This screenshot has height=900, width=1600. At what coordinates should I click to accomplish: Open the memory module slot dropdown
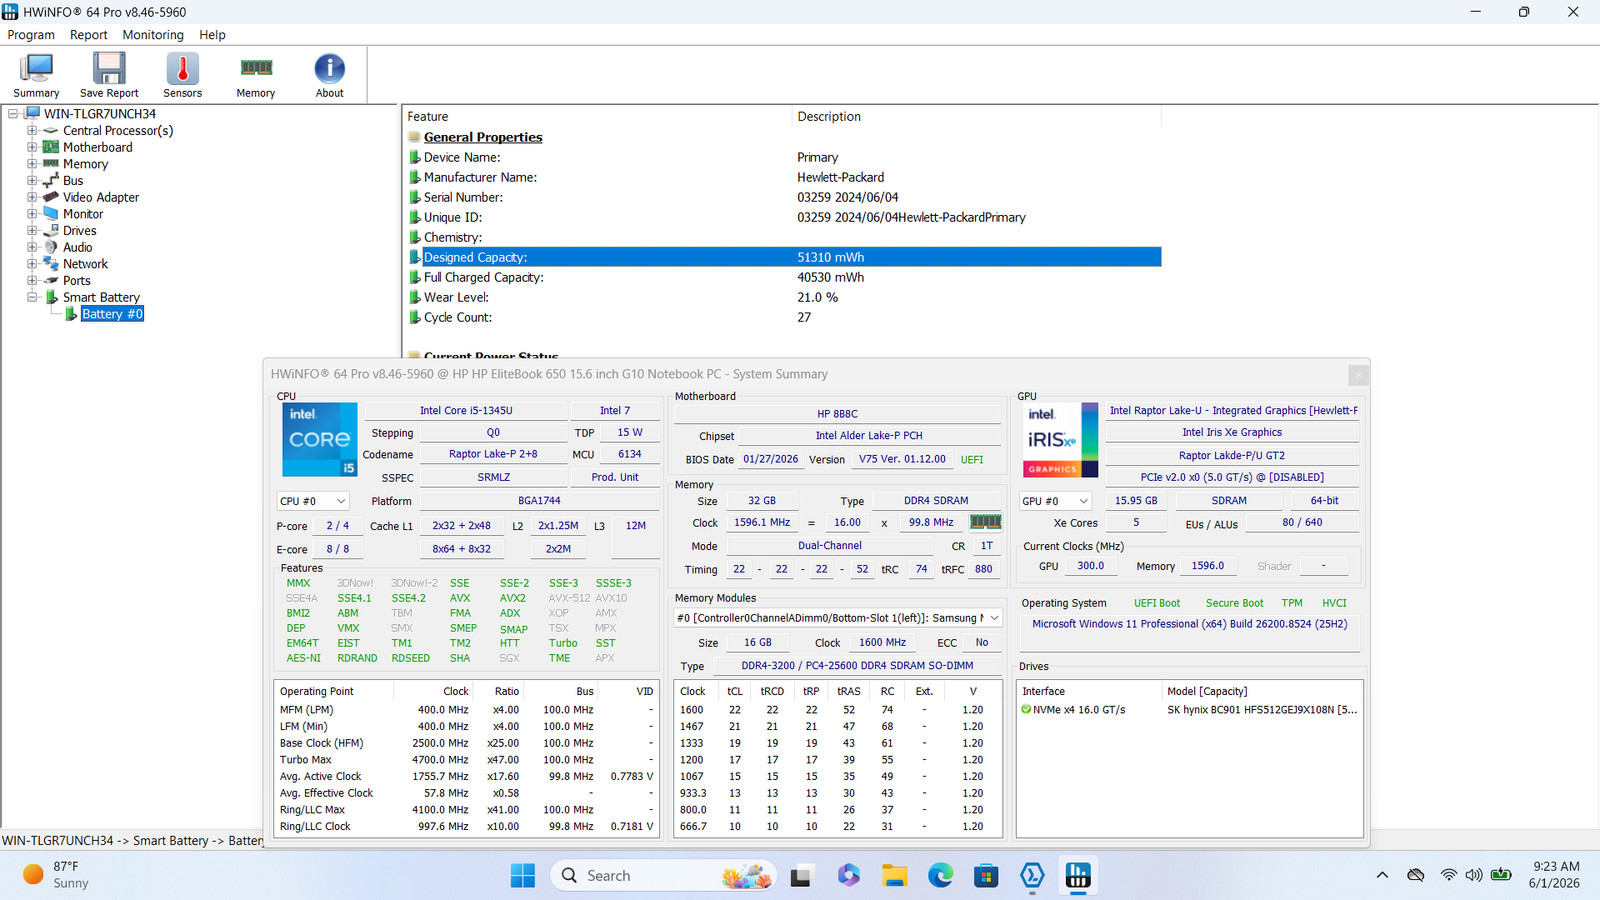coord(838,618)
